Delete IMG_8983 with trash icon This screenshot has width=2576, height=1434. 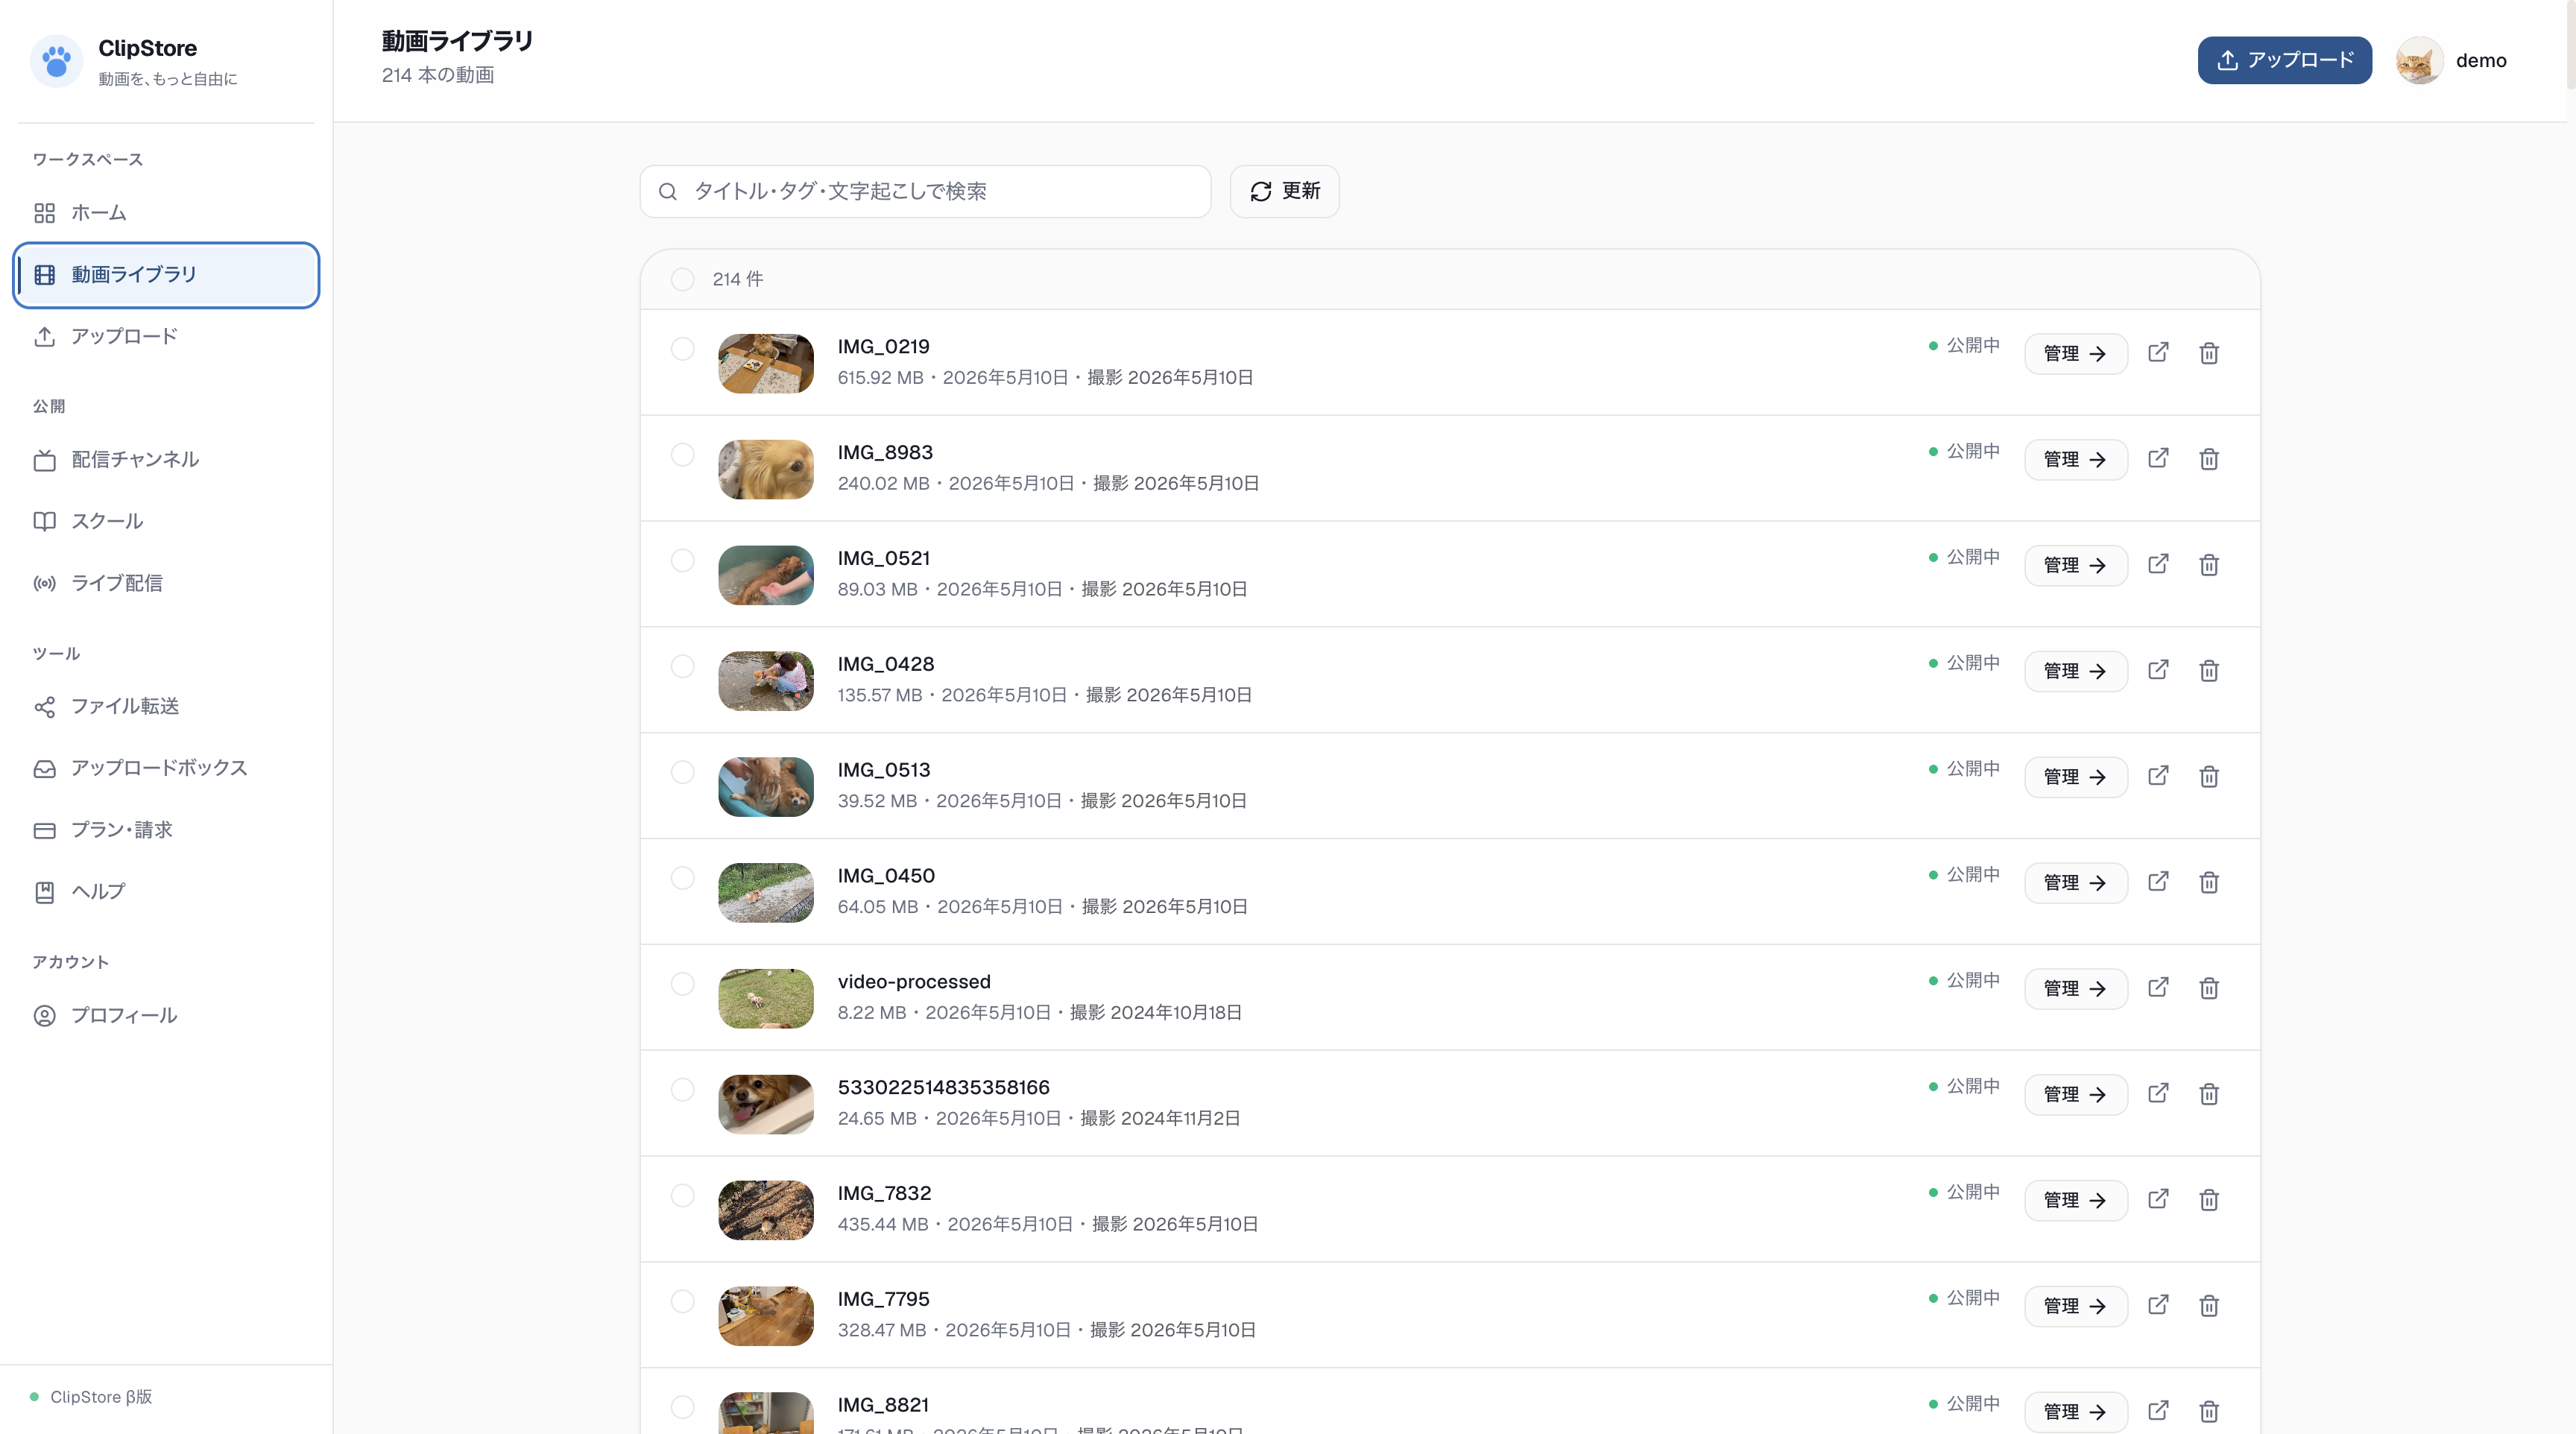tap(2209, 459)
